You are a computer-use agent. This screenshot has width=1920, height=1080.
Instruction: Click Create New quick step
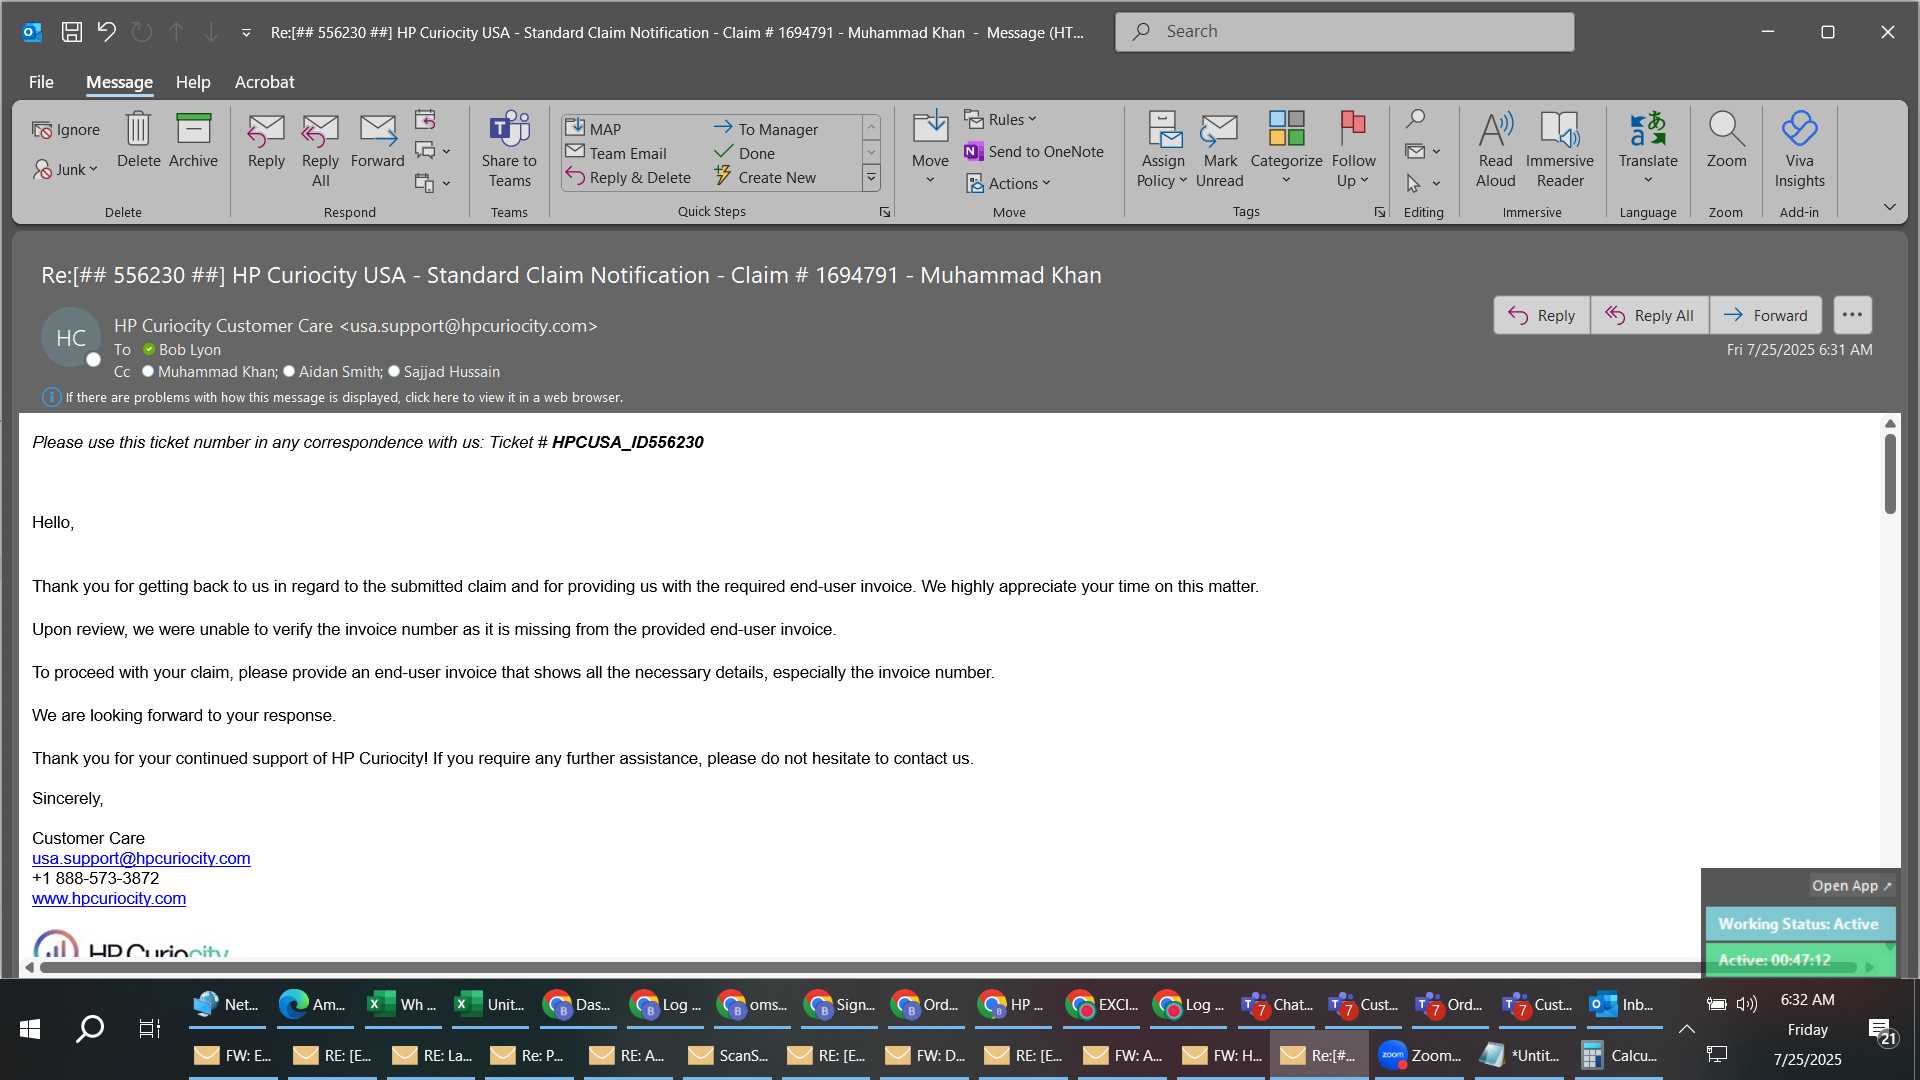point(765,177)
